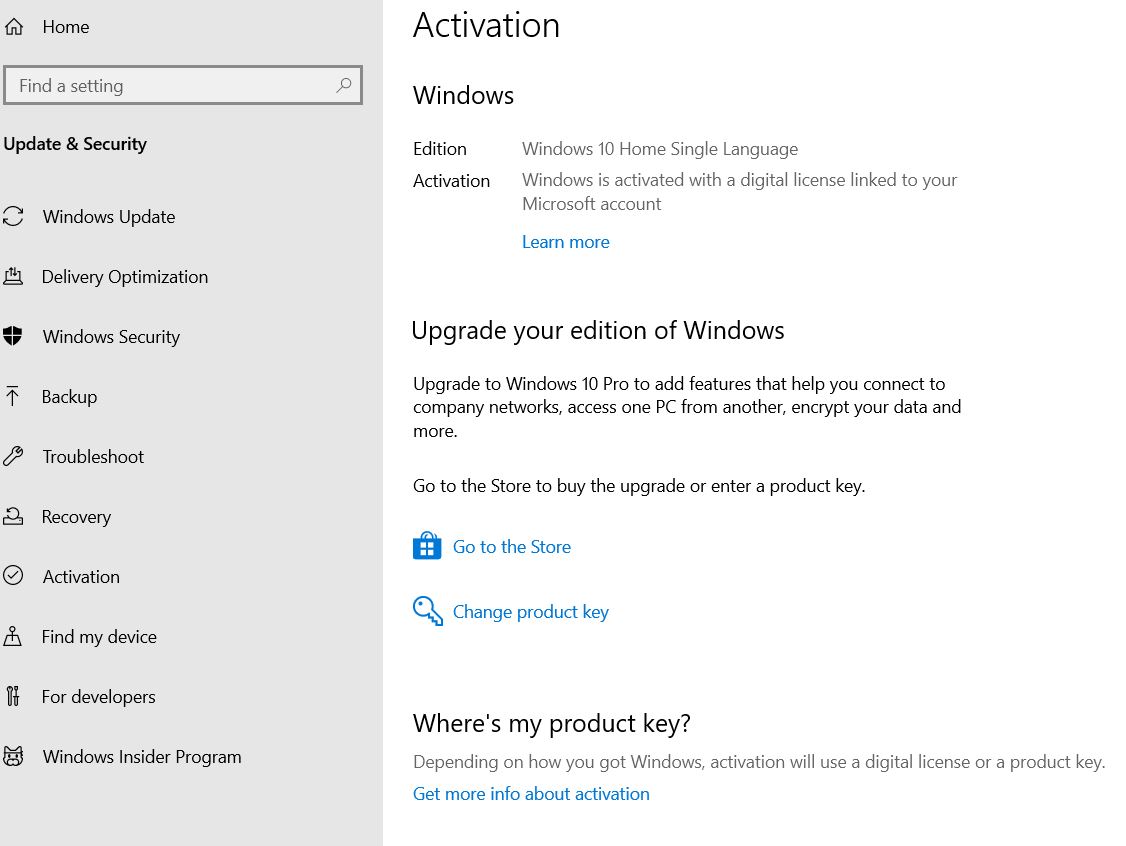Open Find my device settings

pyautogui.click(x=99, y=637)
